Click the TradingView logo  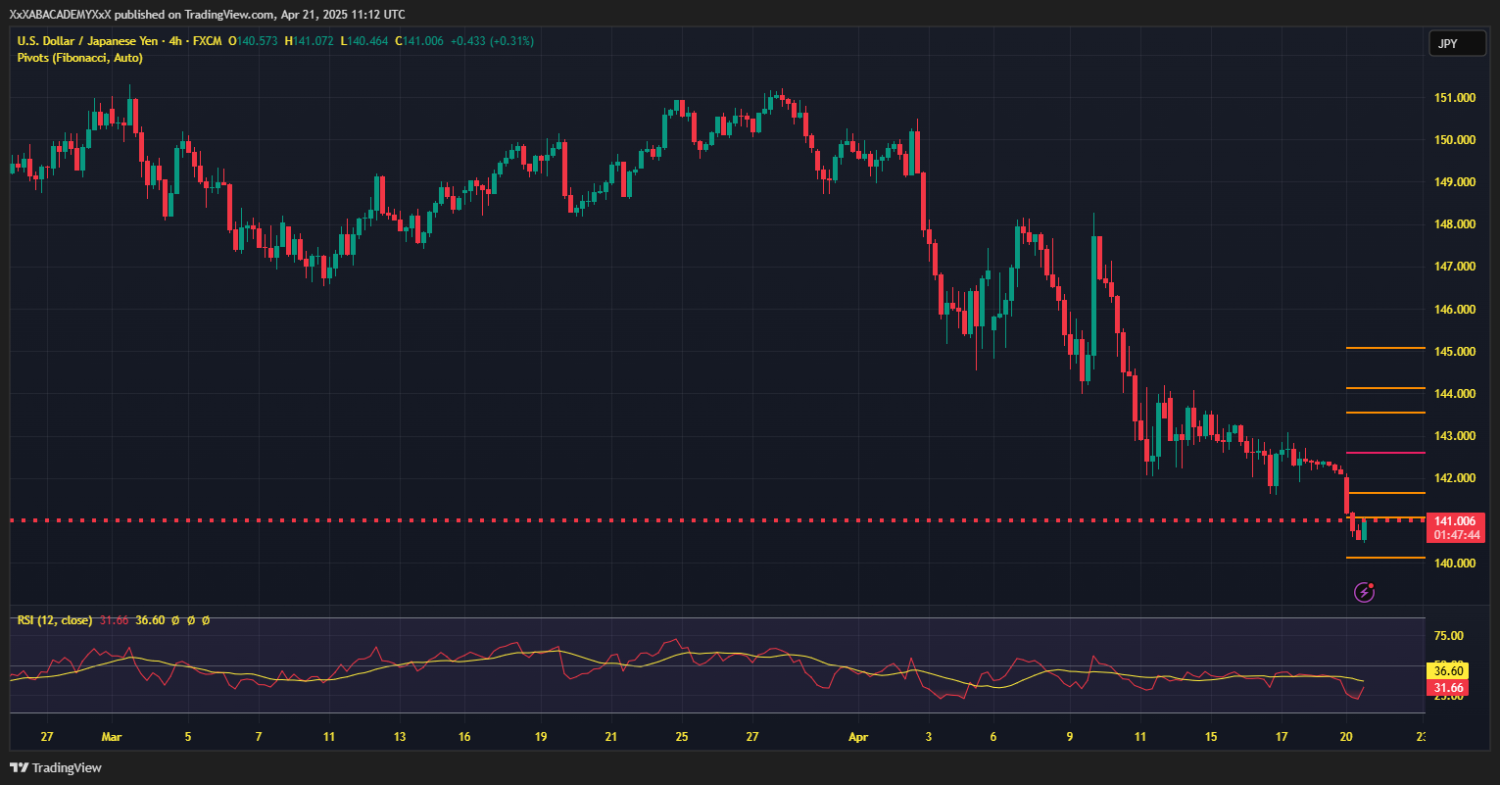tap(56, 768)
